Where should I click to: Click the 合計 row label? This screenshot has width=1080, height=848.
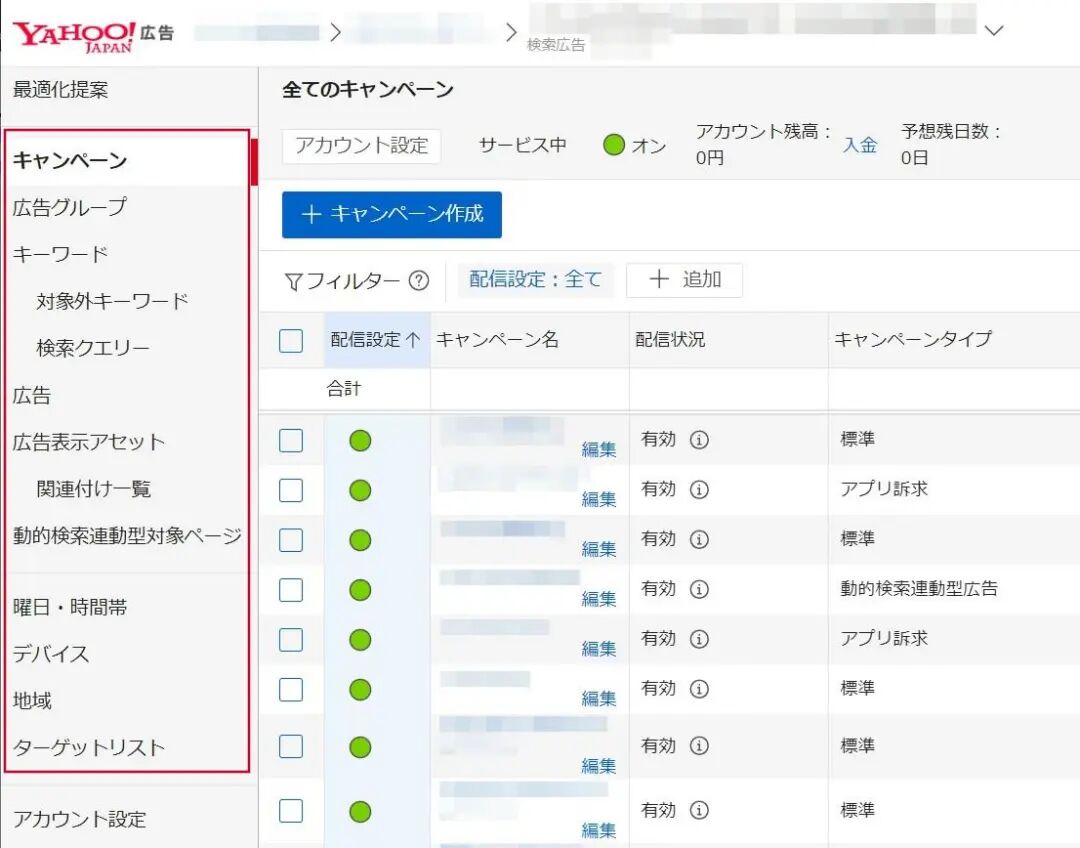(x=343, y=389)
